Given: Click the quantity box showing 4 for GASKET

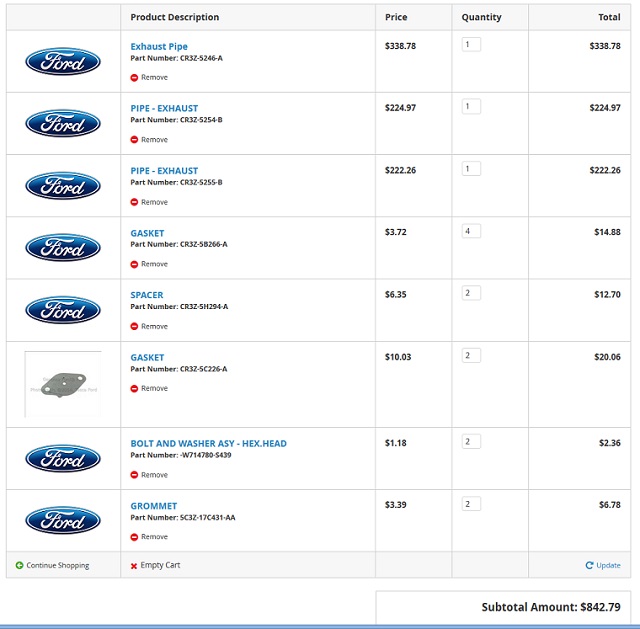Looking at the screenshot, I should (471, 231).
